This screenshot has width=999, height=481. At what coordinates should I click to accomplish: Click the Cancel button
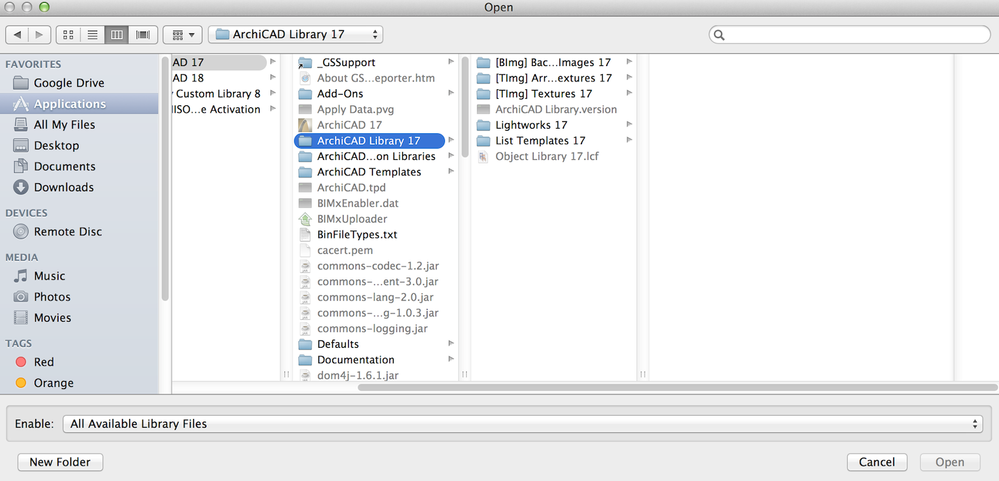(877, 463)
